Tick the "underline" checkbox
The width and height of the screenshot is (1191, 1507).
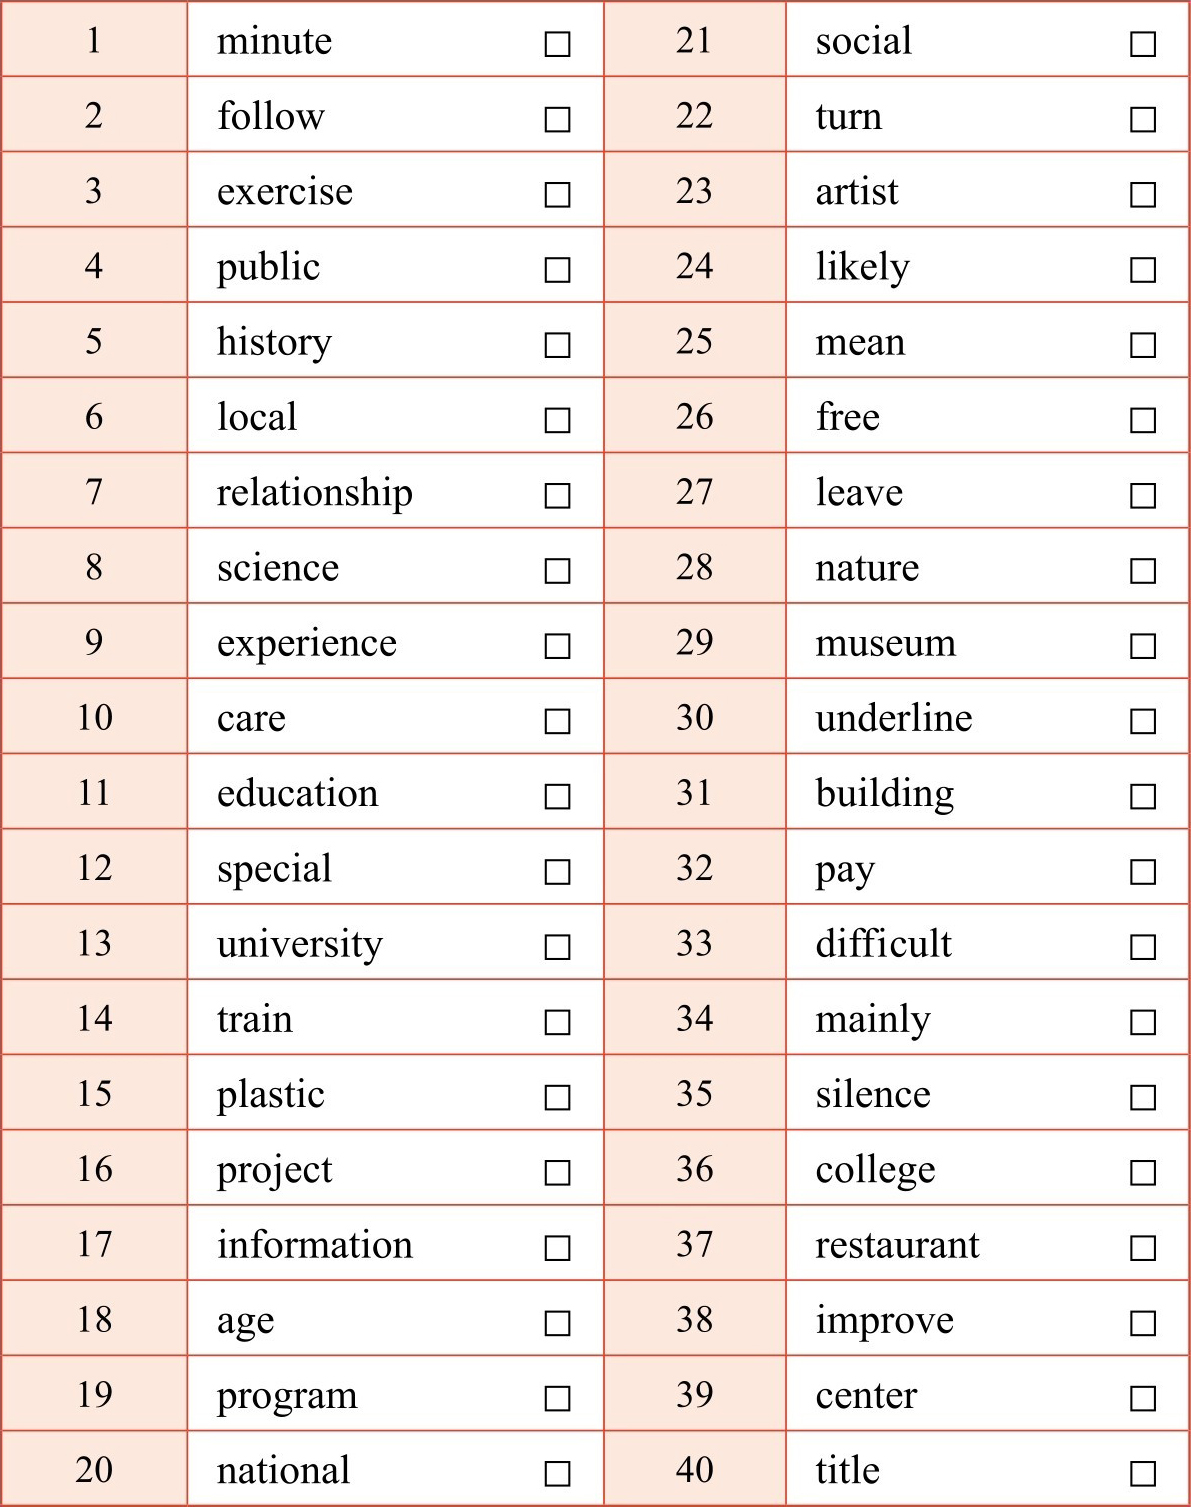1143,721
